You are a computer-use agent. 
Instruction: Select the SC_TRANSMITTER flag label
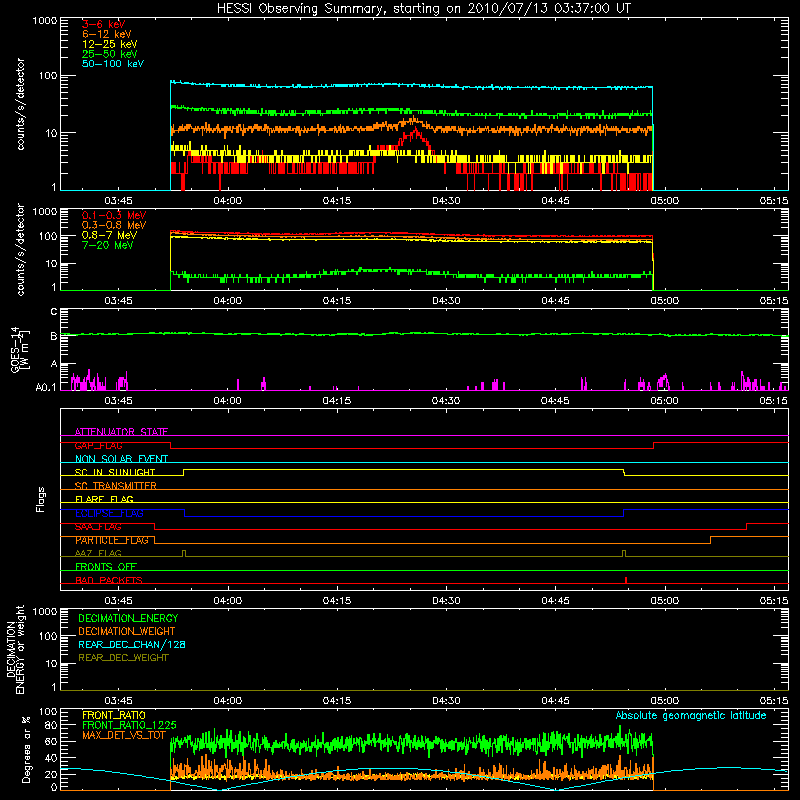115,486
